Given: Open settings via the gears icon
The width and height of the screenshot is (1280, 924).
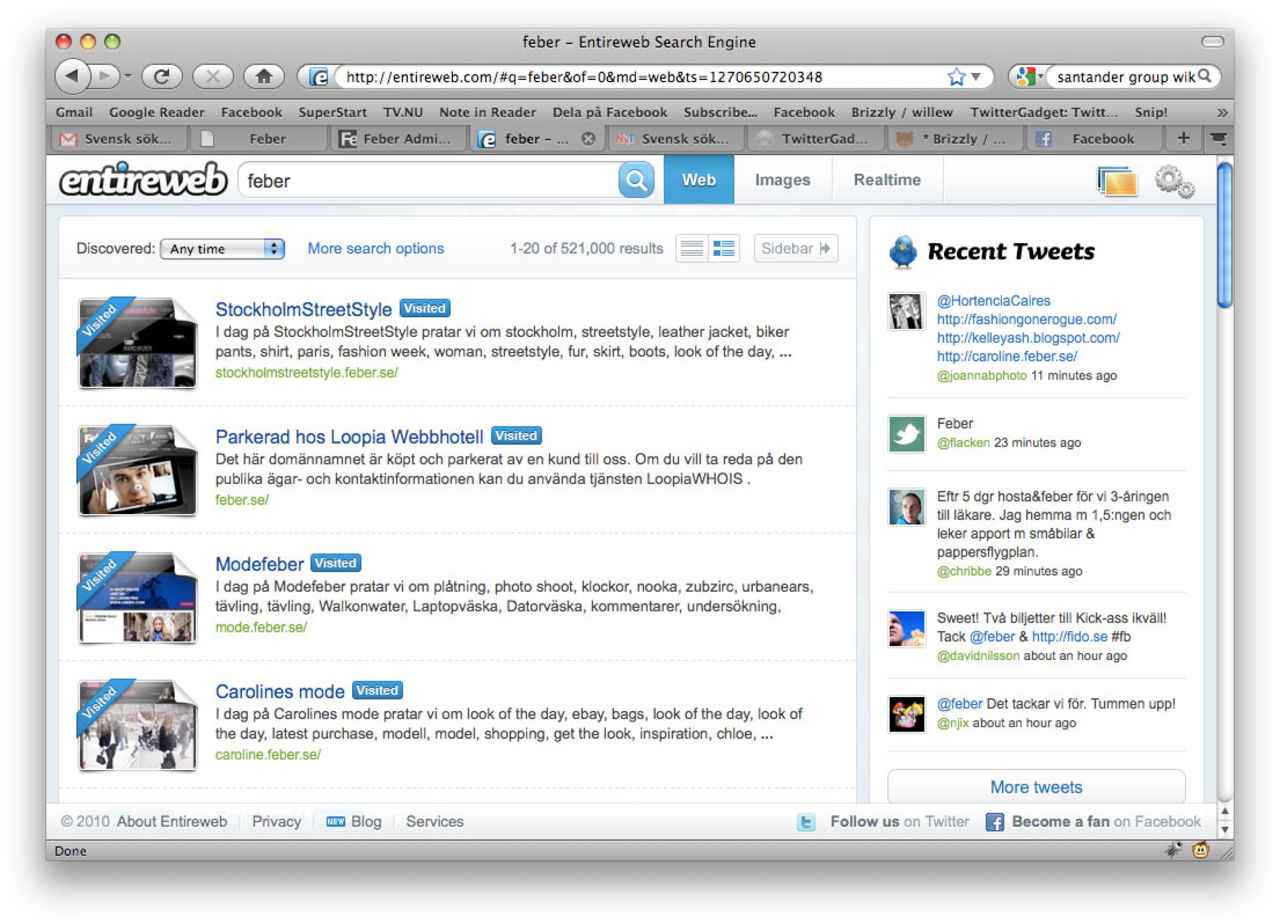Looking at the screenshot, I should pos(1174,182).
